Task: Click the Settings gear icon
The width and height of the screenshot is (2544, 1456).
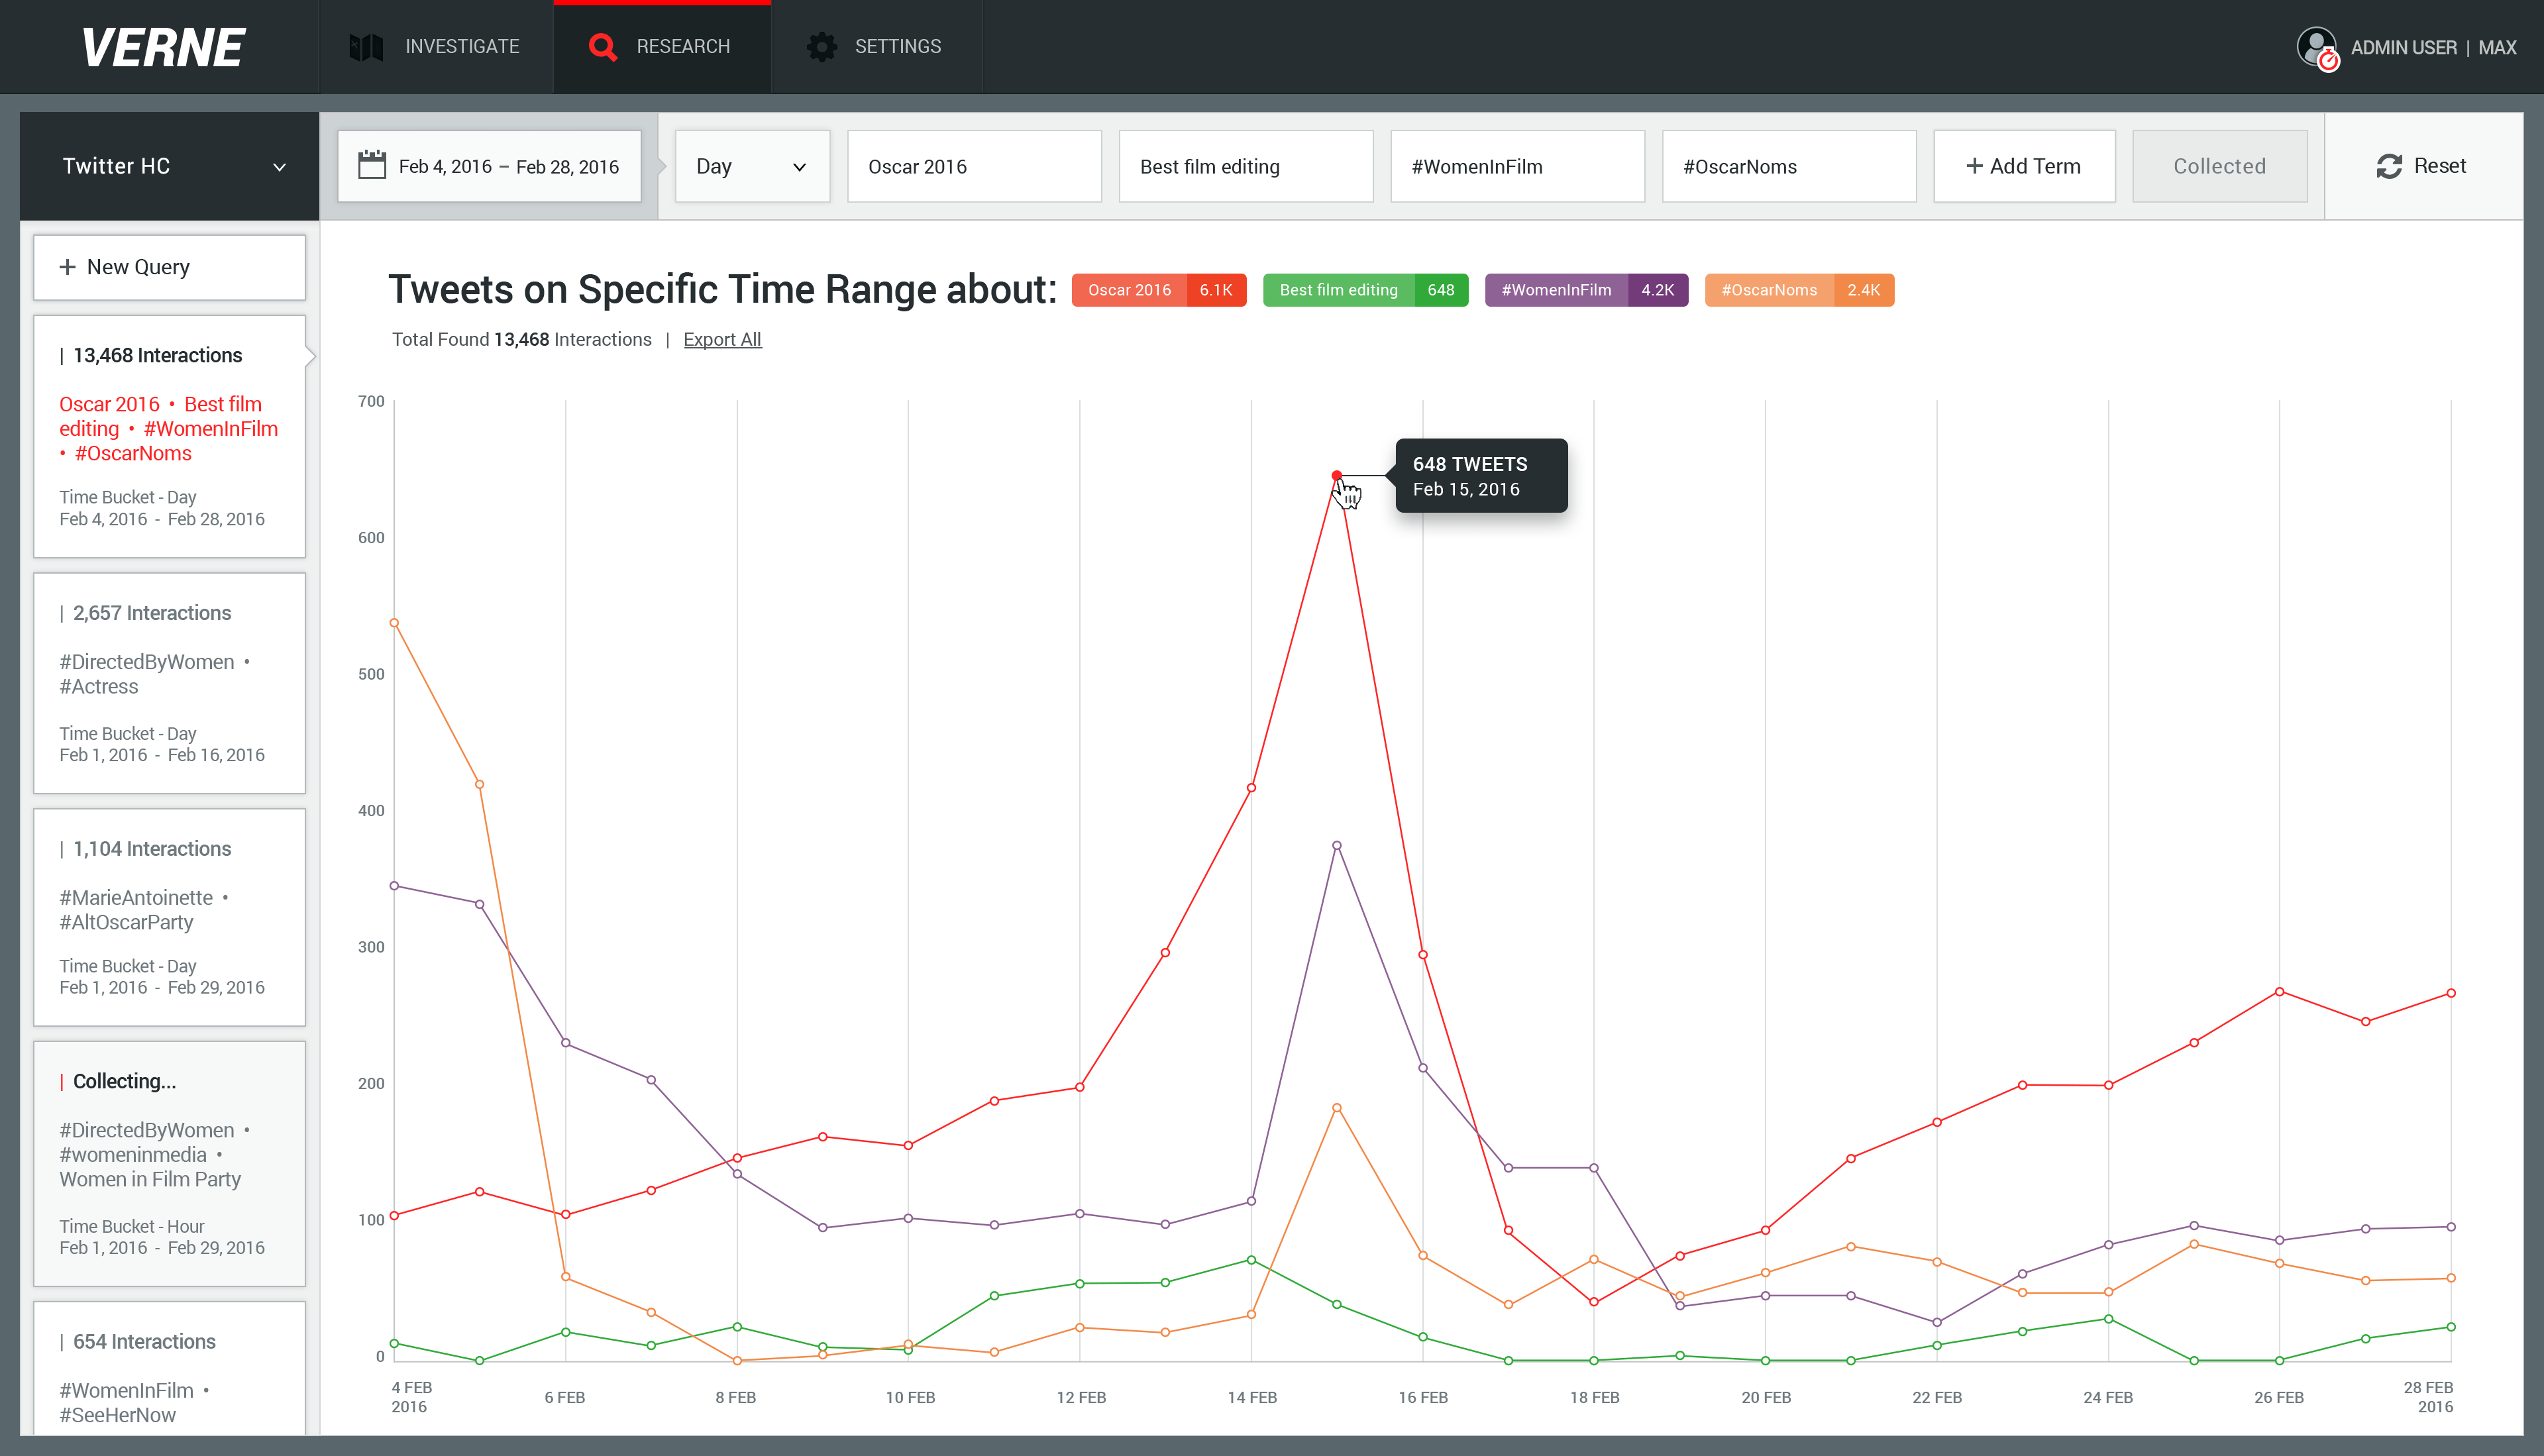Action: tap(821, 47)
